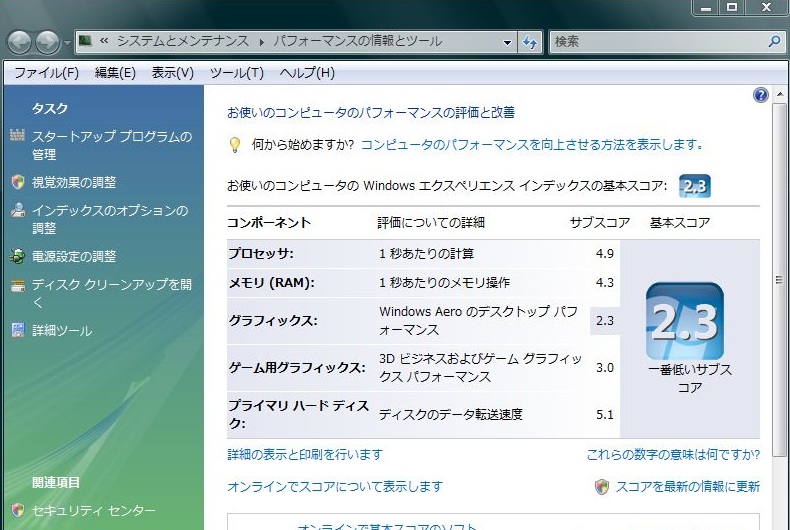Open インデックスのオプションの調整 link
This screenshot has width=790, height=530.
(110, 219)
